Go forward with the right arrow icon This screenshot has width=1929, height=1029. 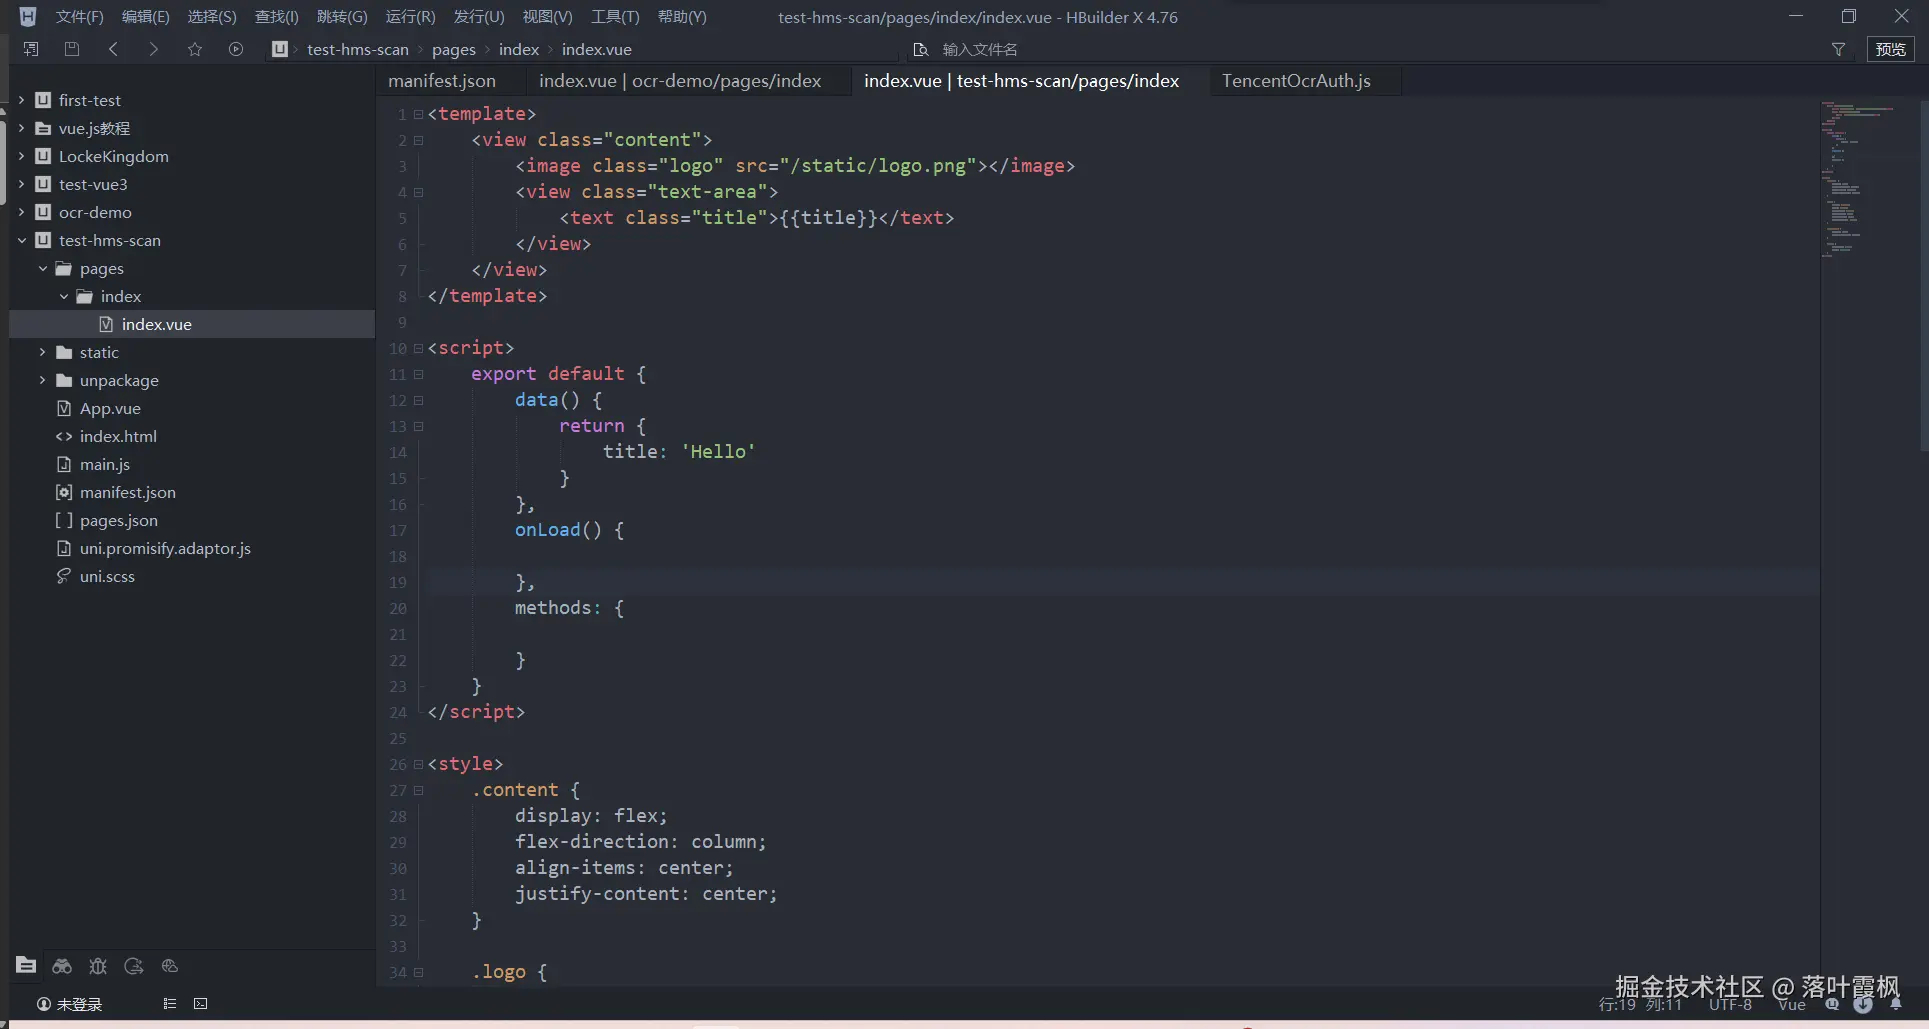point(153,49)
